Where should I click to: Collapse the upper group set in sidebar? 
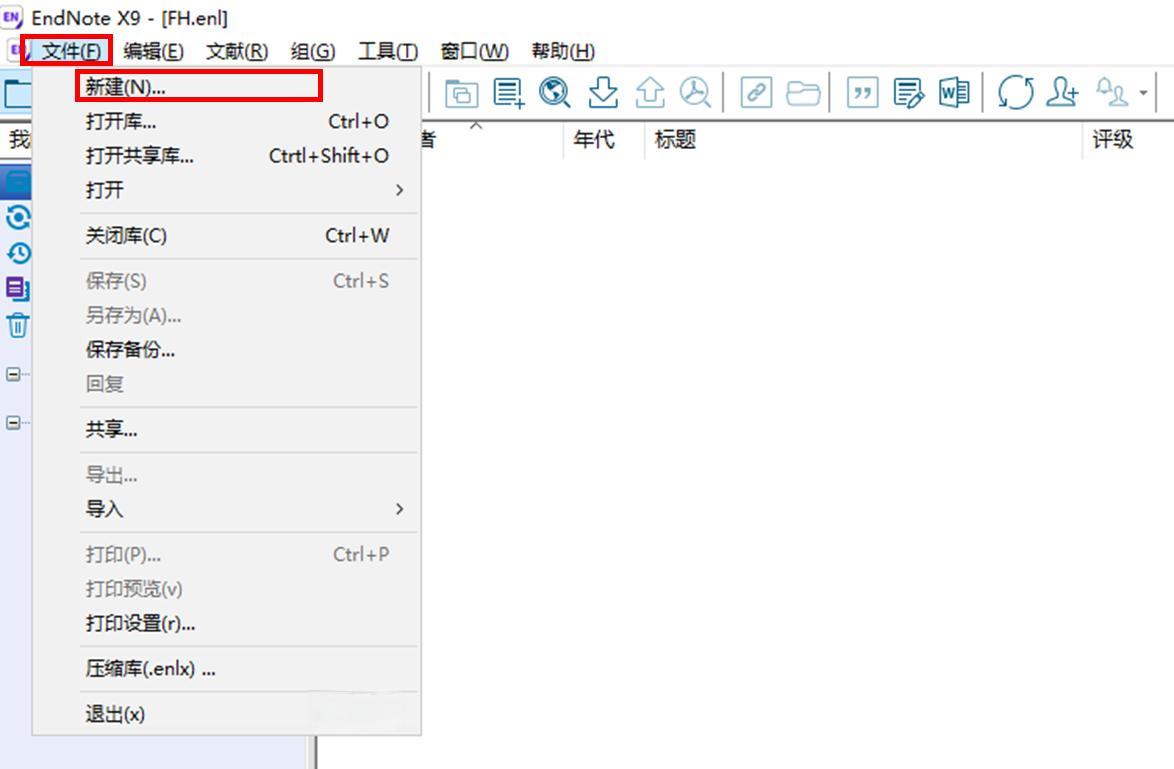[13, 374]
